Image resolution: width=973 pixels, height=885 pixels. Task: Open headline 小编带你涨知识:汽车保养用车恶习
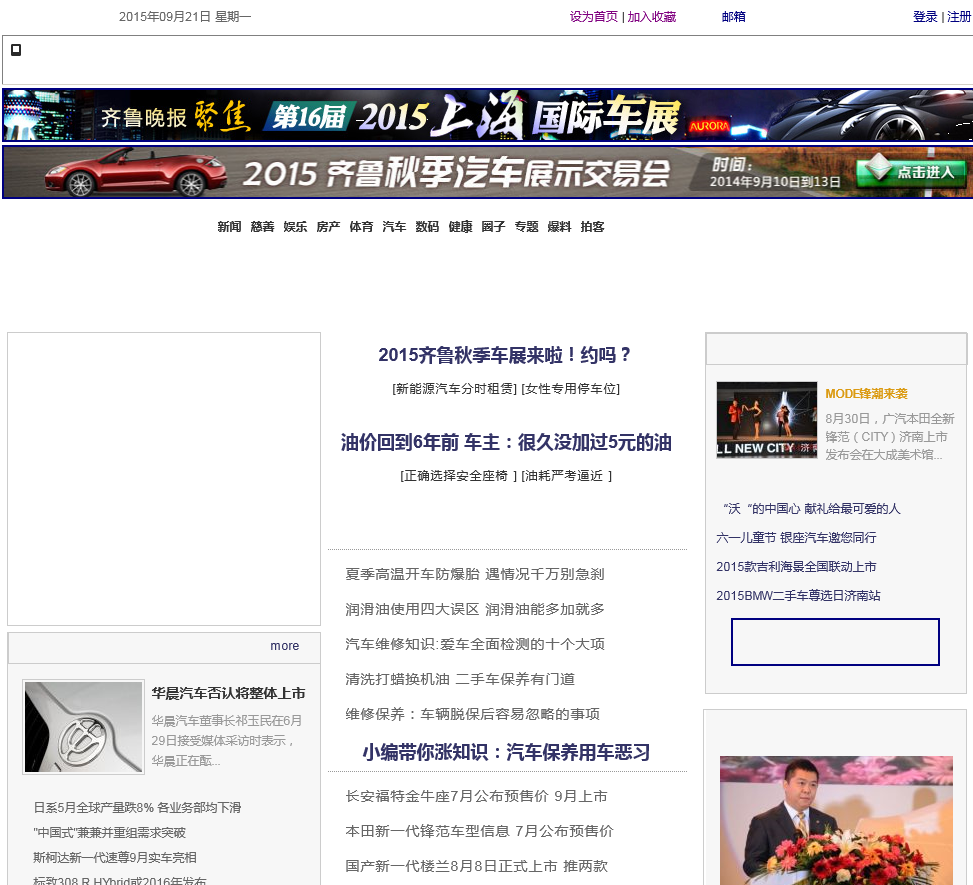coord(506,752)
